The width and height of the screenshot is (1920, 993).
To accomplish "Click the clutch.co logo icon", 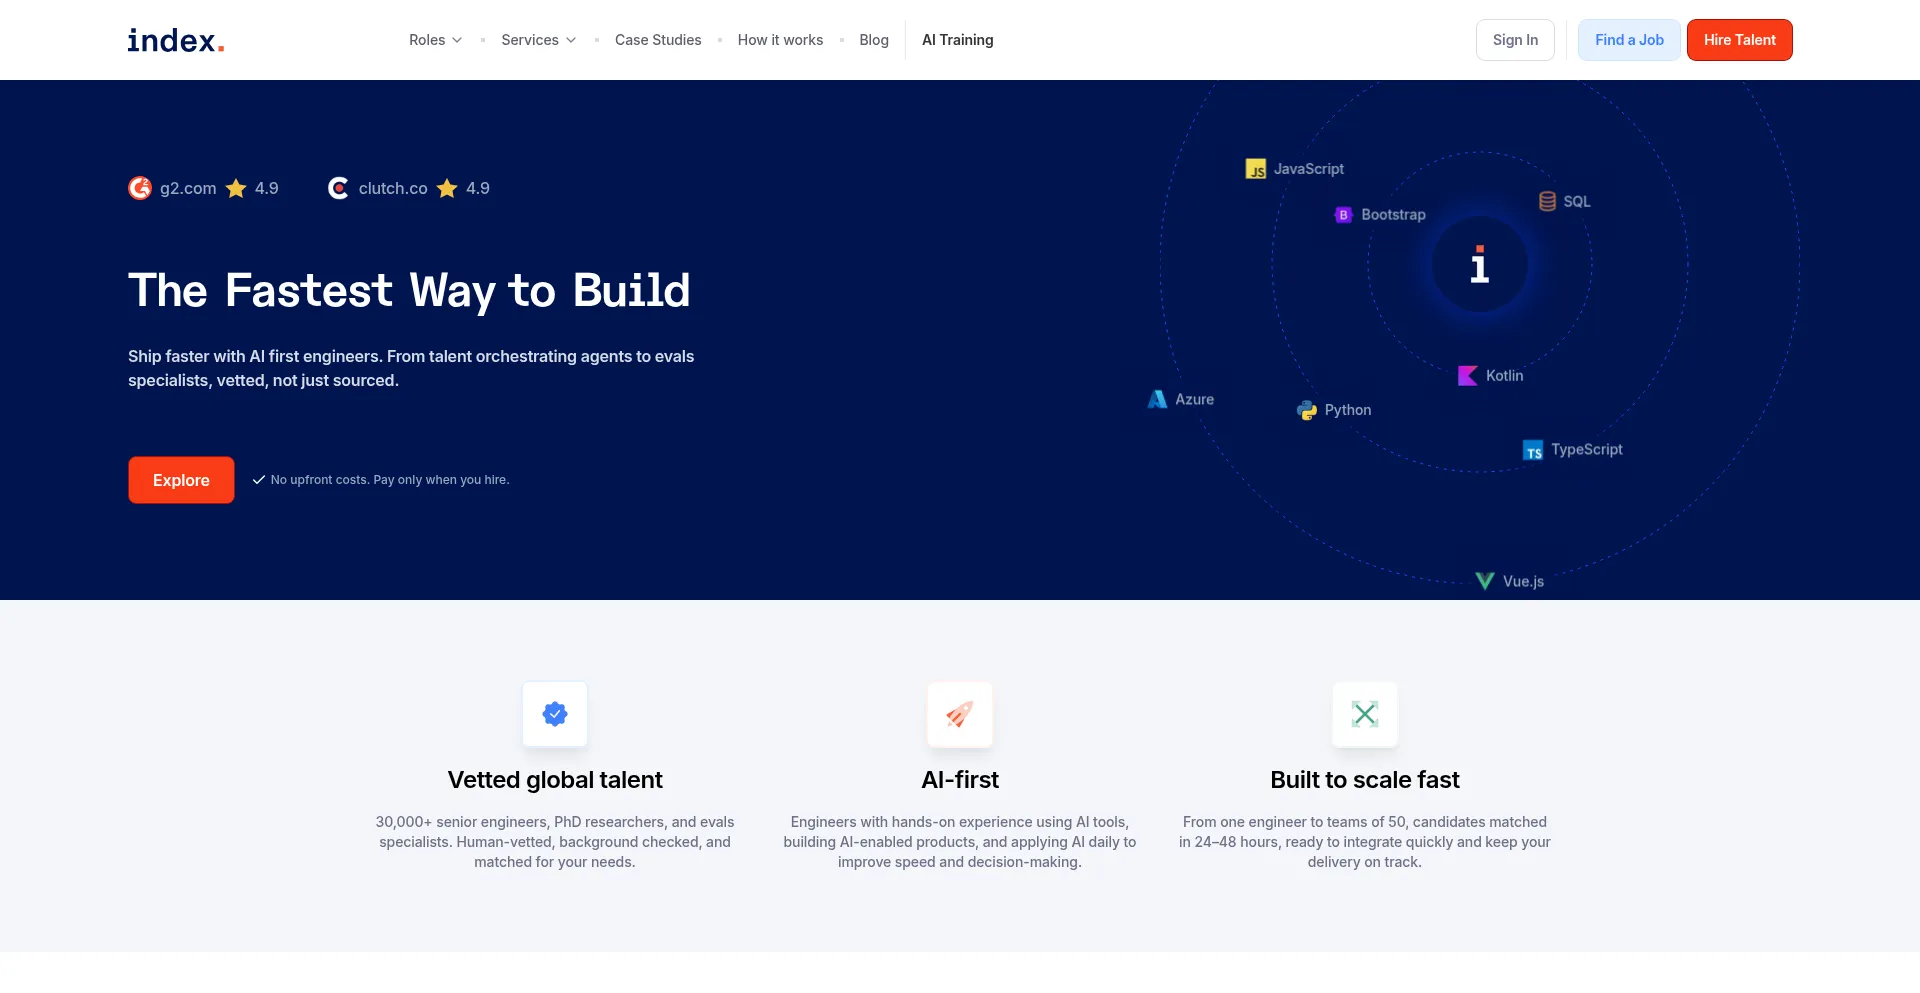I will pos(339,188).
